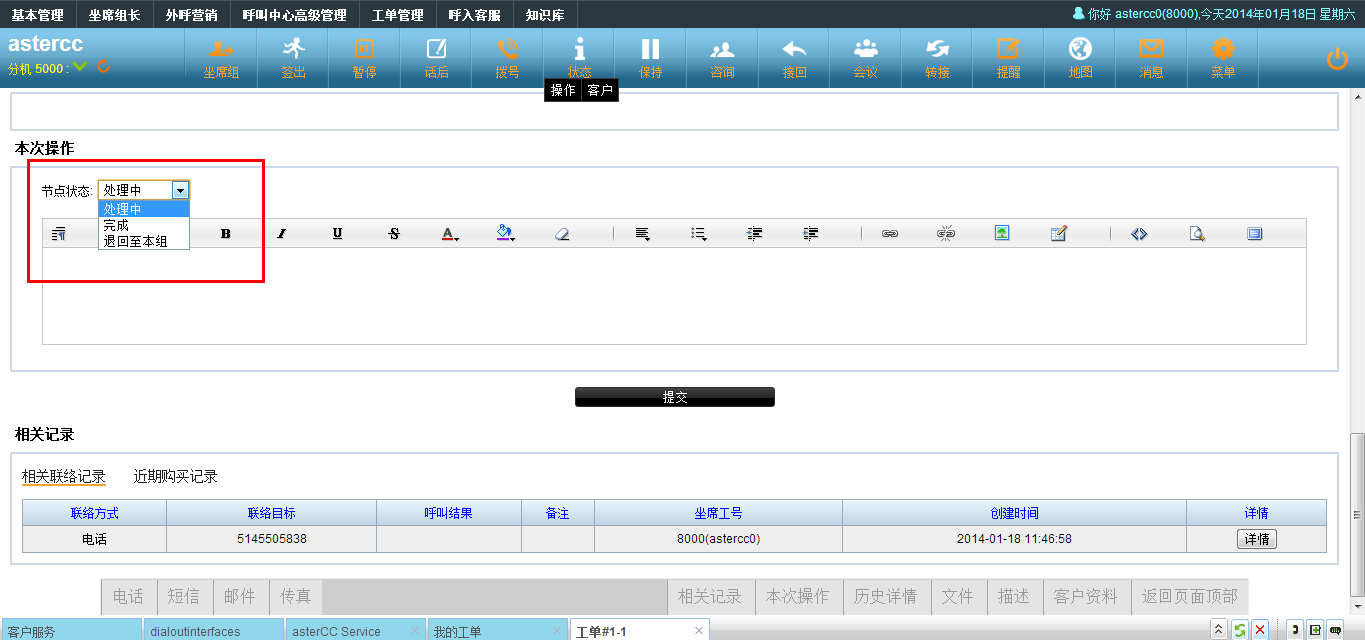
Task: Choose 退回至本组 from the dropdown list
Action: coord(135,241)
